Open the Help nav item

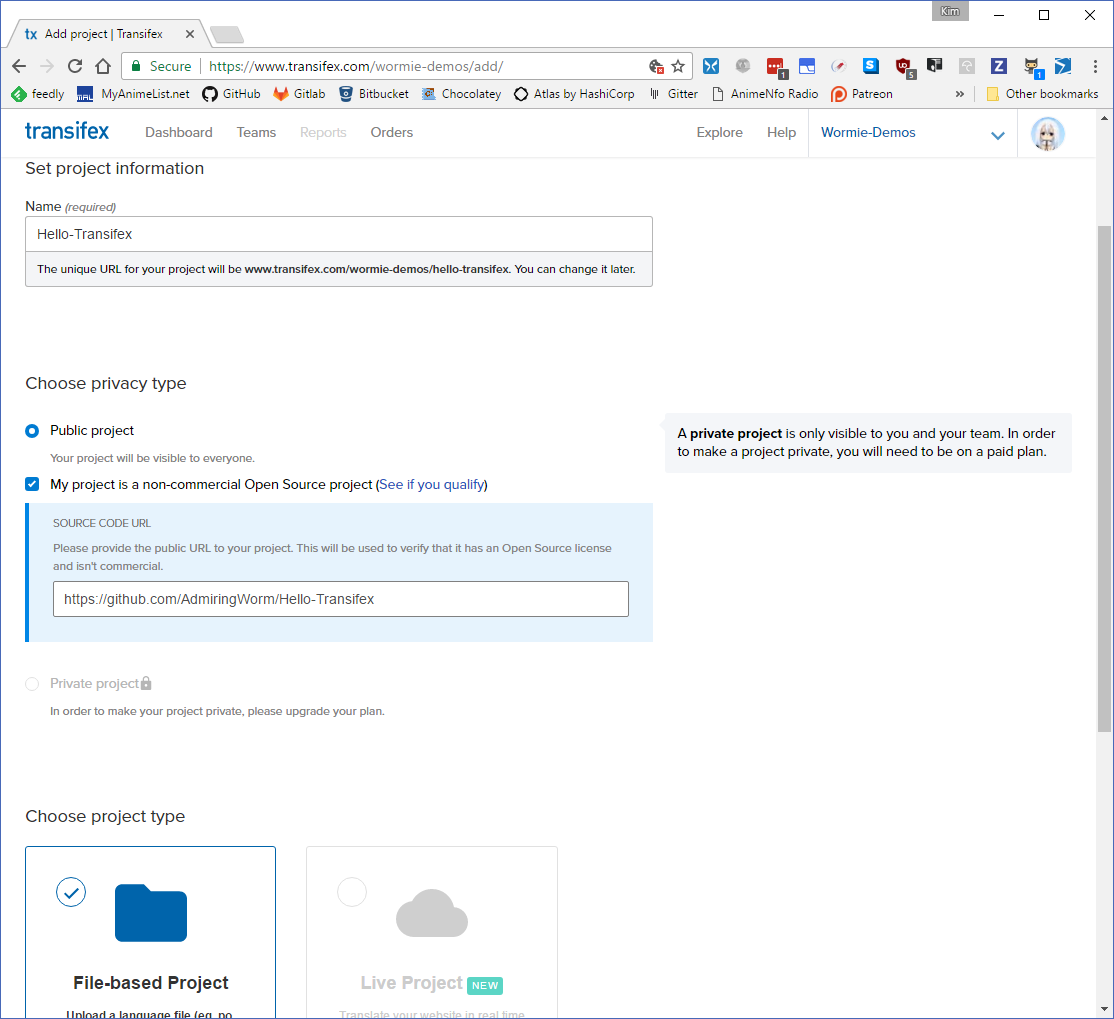782,132
